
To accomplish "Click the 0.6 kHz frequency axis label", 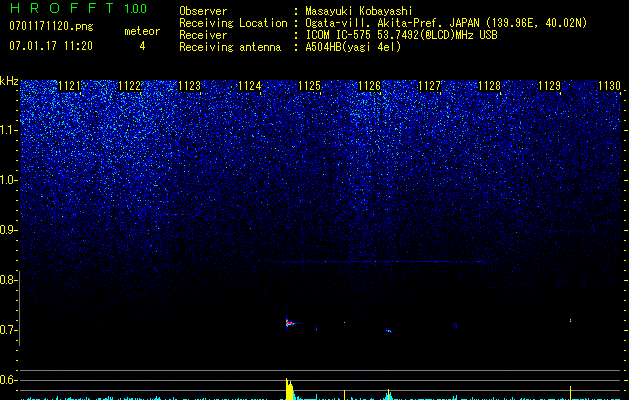I will click(x=8, y=380).
